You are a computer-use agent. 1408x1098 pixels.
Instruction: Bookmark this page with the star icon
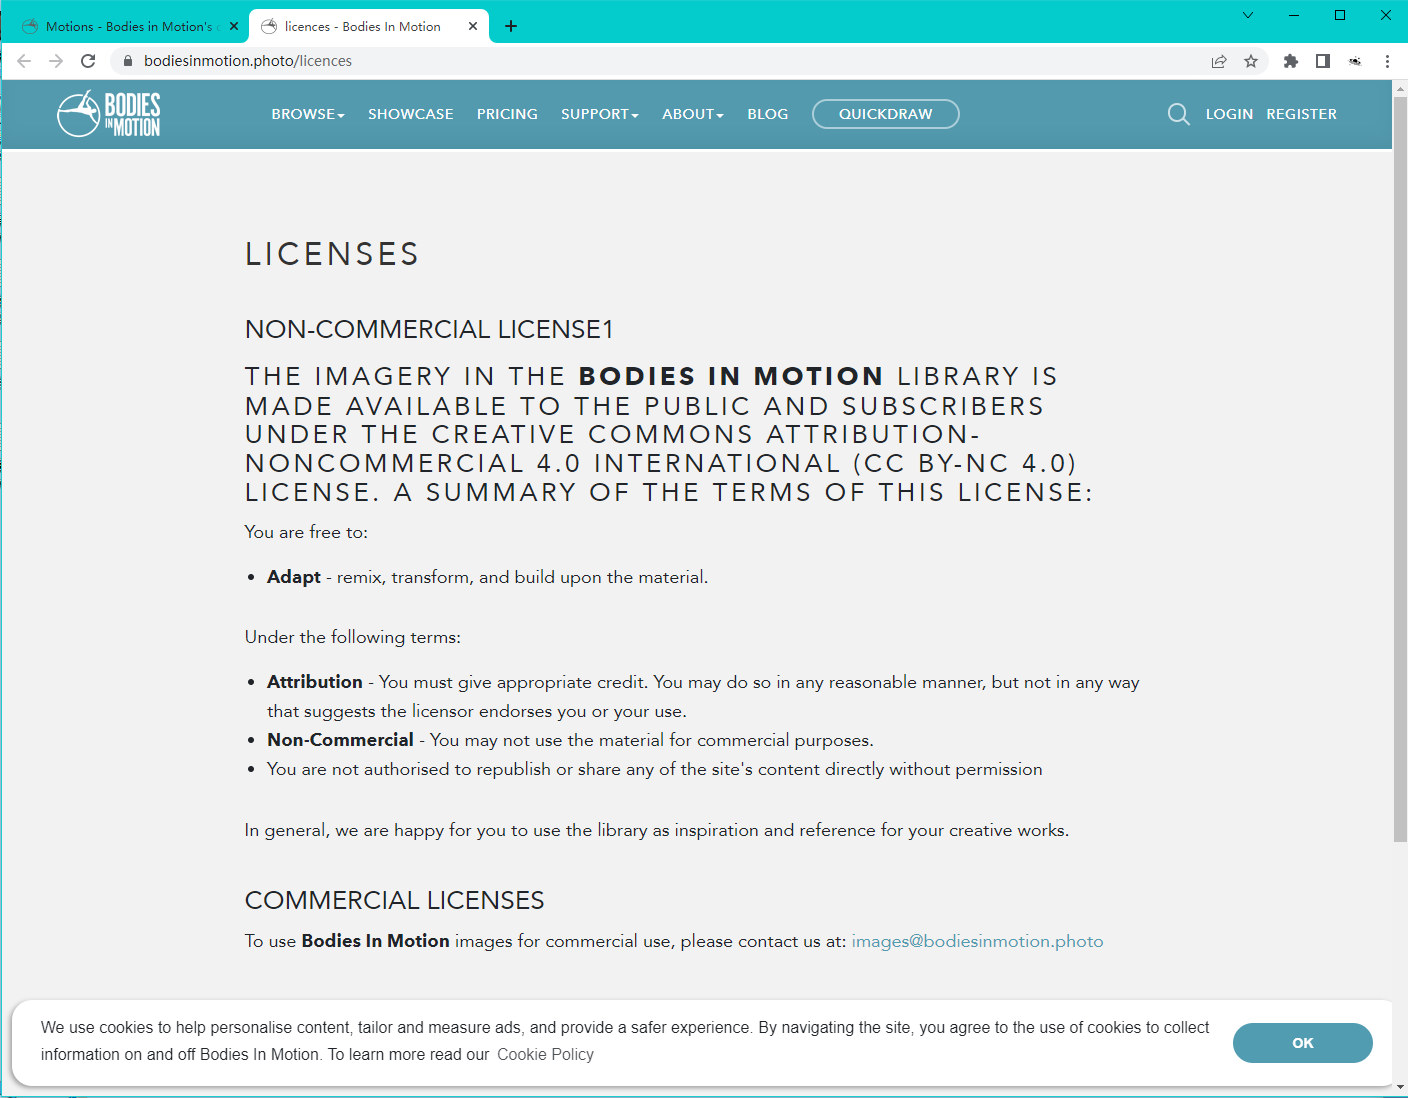1251,61
